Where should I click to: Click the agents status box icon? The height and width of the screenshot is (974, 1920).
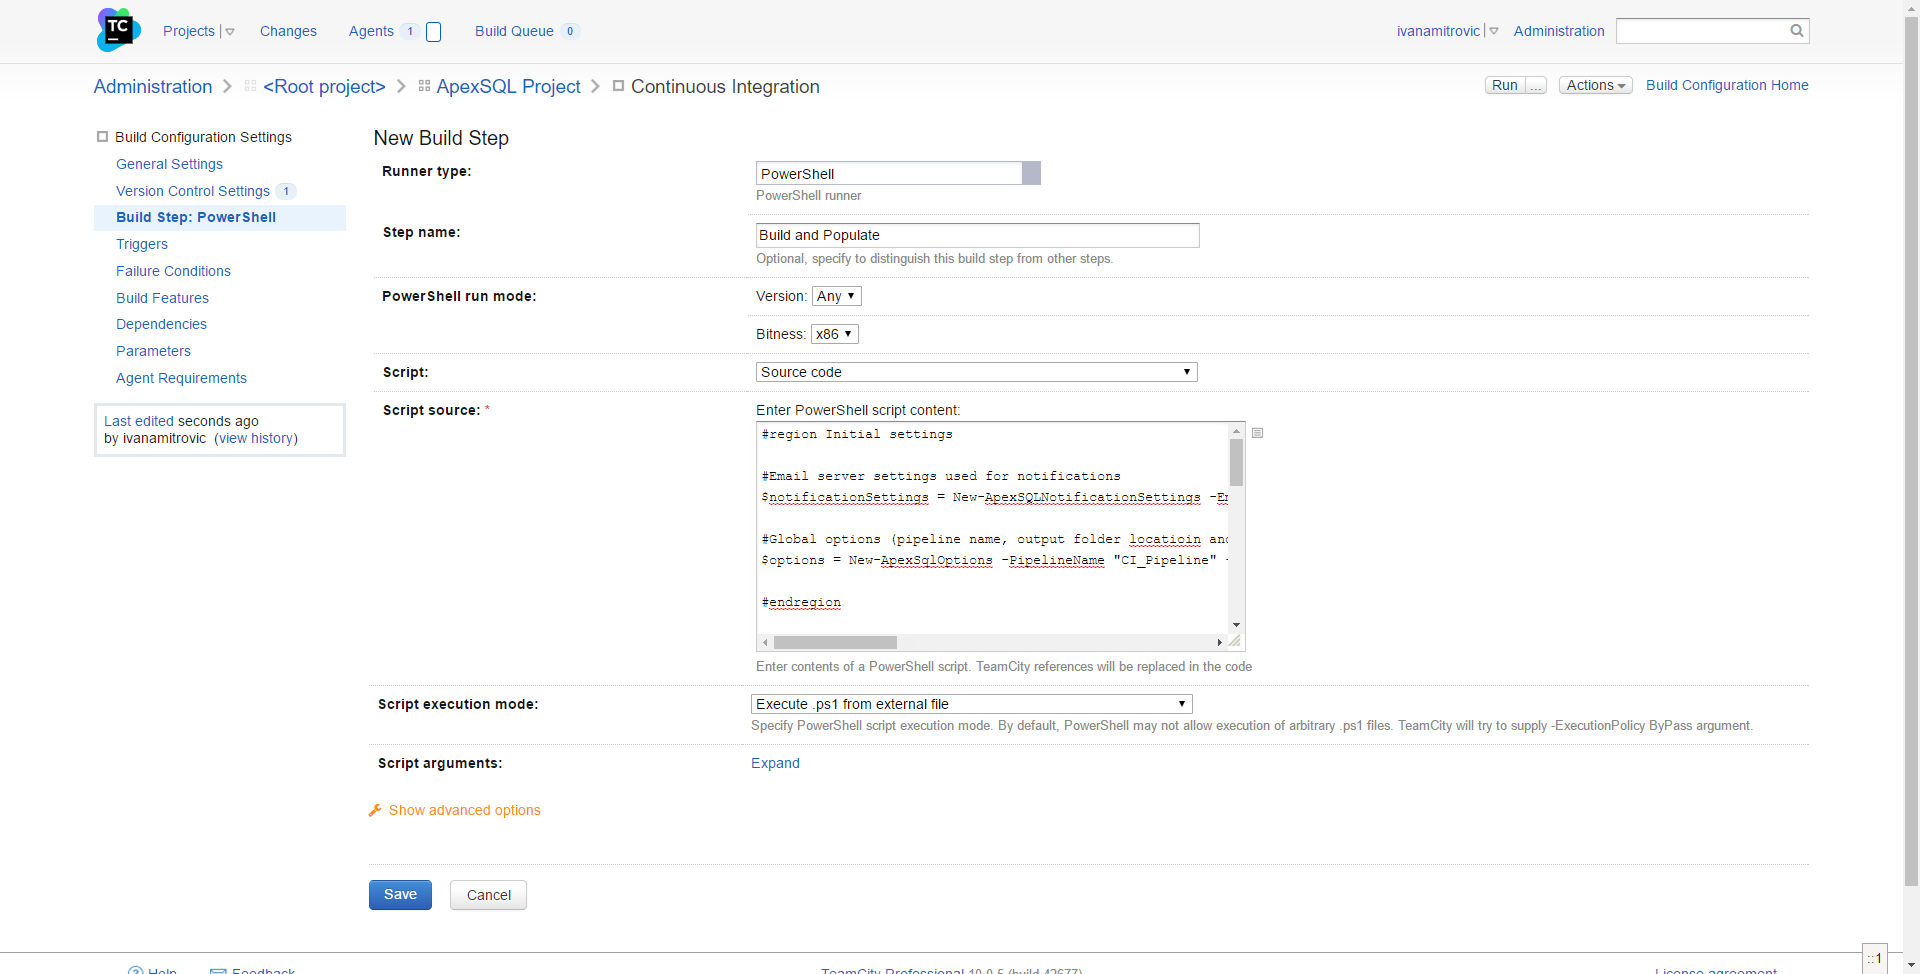434,32
